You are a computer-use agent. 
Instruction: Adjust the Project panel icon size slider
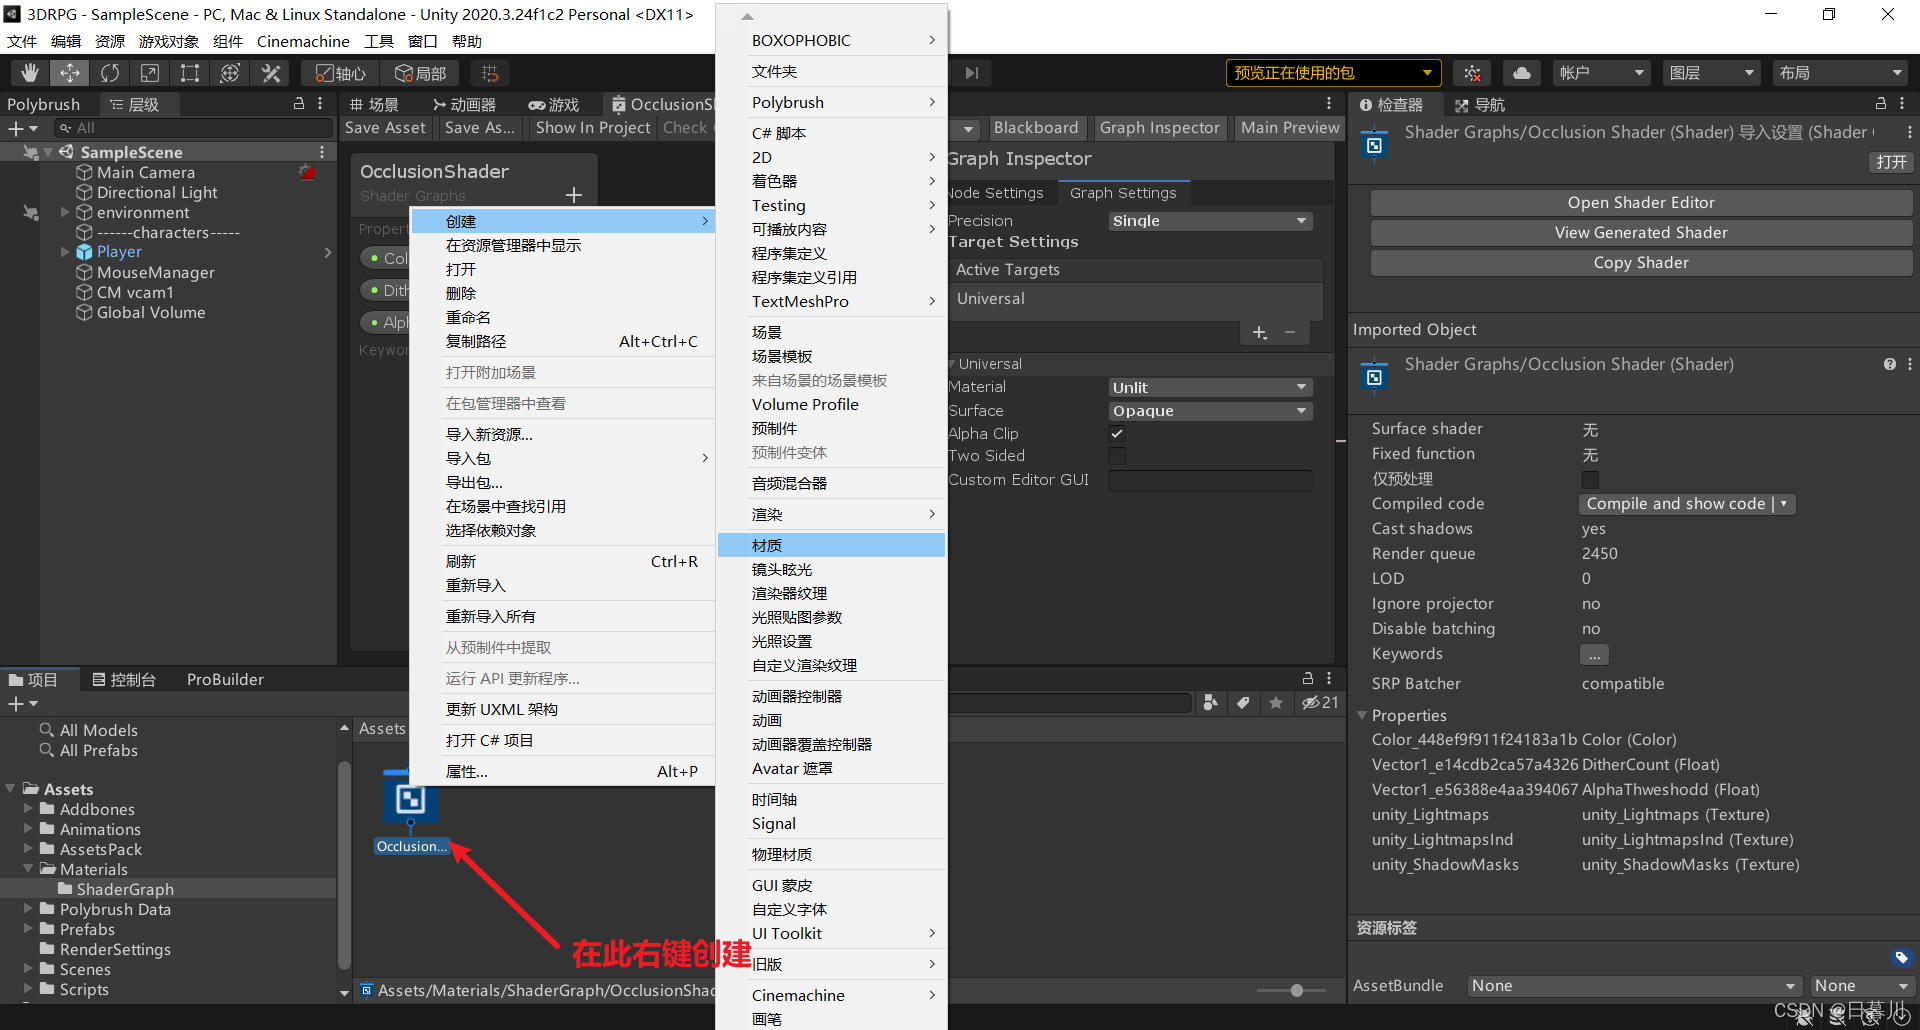(1296, 990)
